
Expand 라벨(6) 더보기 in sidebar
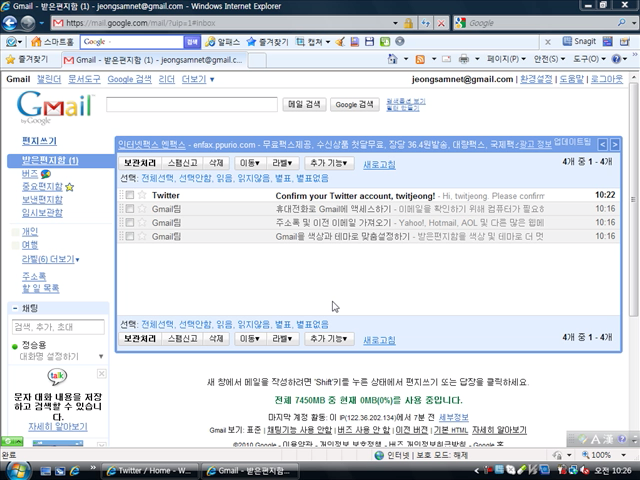[x=50, y=259]
